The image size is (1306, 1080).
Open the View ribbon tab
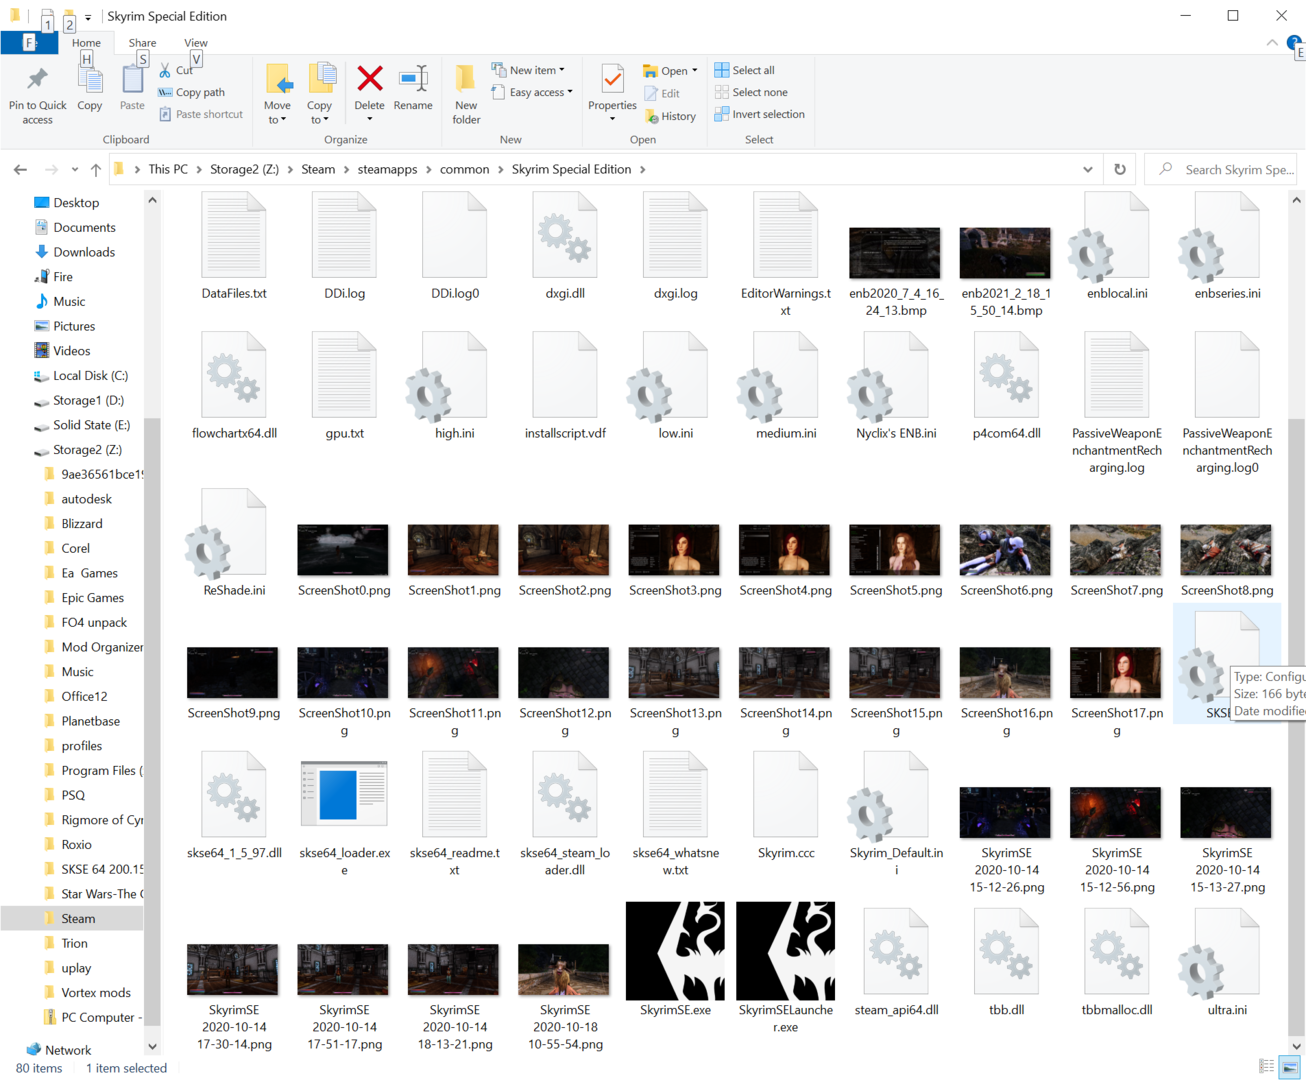coord(196,43)
